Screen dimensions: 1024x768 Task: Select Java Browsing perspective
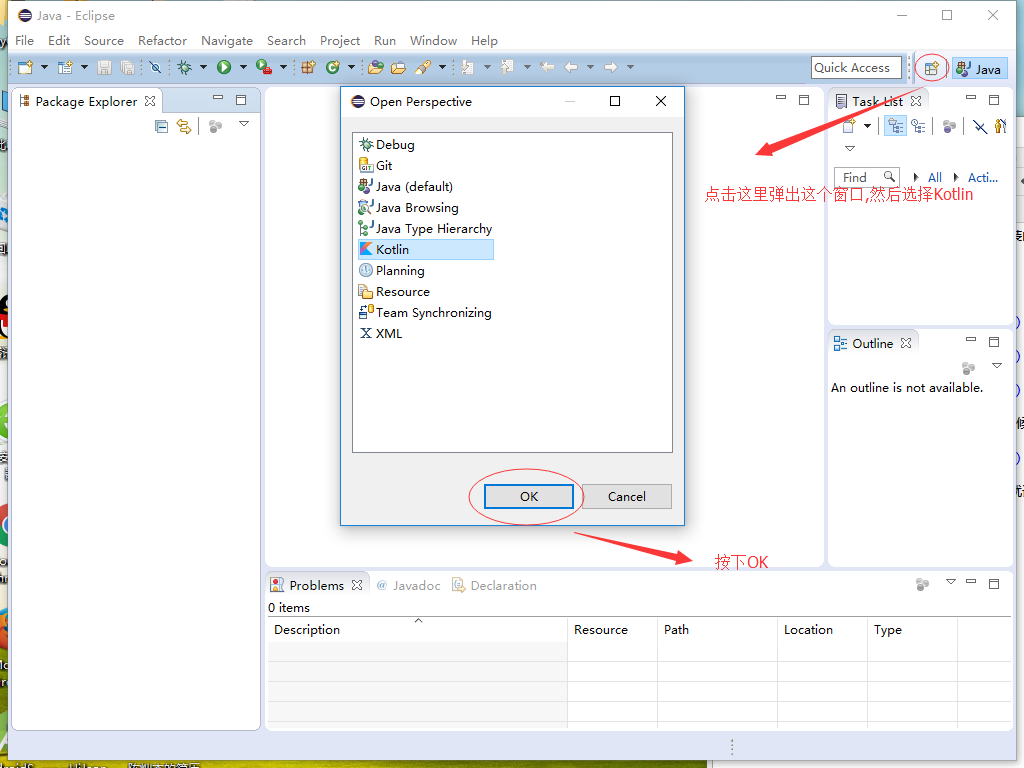pyautogui.click(x=409, y=208)
